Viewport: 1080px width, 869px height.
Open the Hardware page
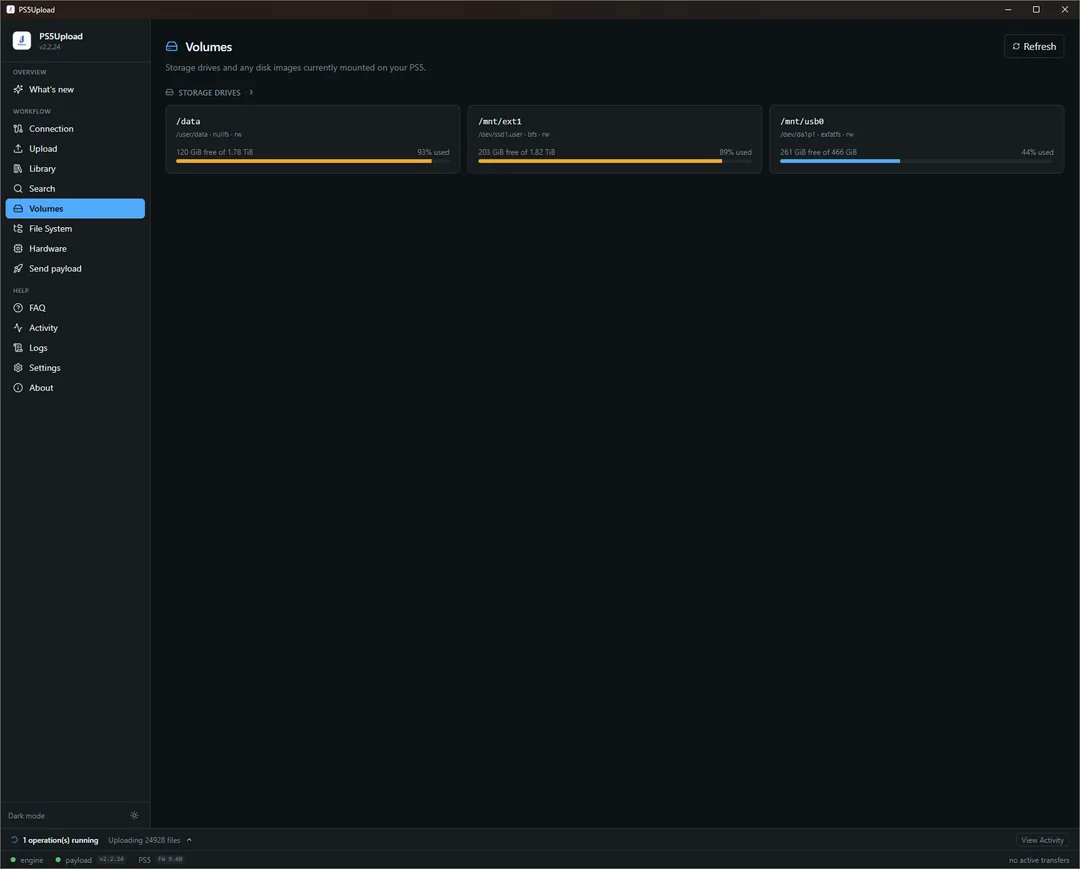75,249
